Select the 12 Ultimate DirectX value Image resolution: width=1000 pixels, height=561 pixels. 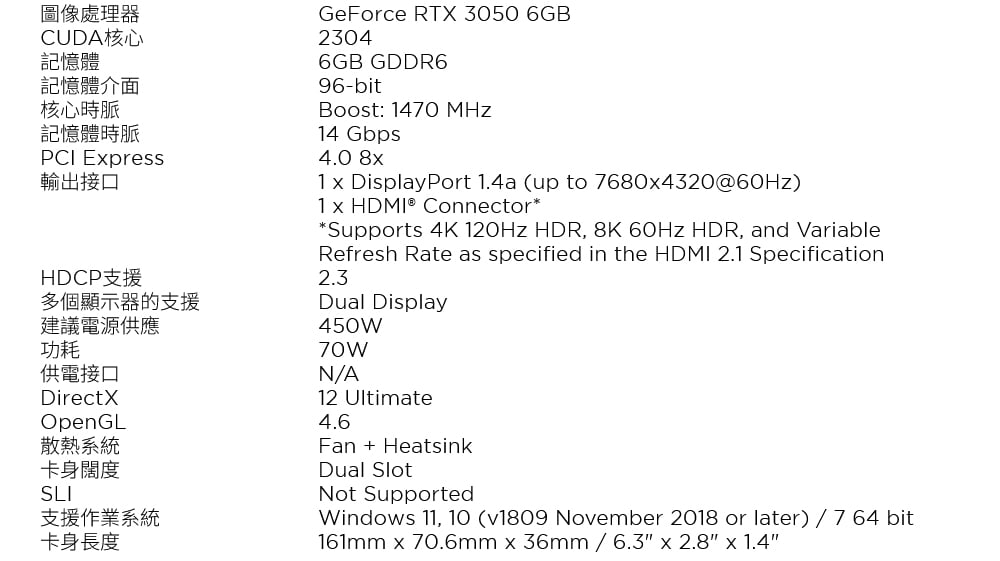click(x=375, y=398)
